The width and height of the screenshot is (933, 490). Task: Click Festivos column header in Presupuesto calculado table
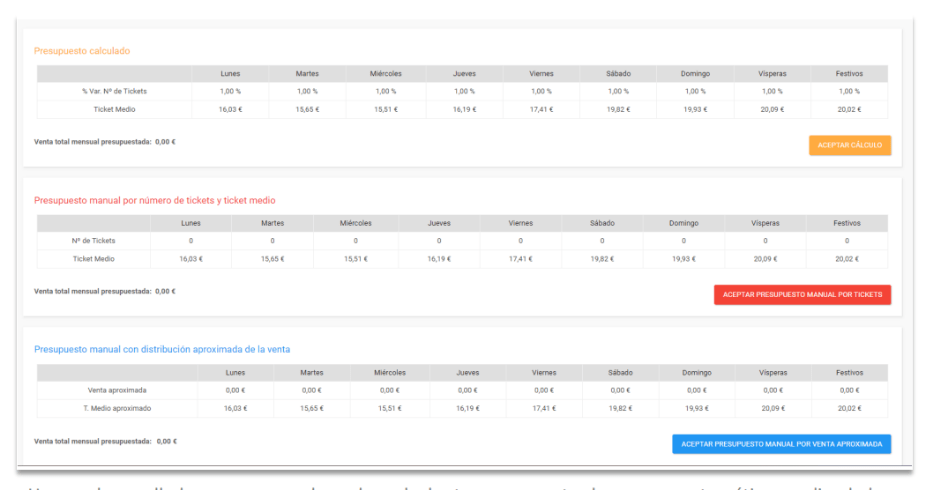coord(849,73)
